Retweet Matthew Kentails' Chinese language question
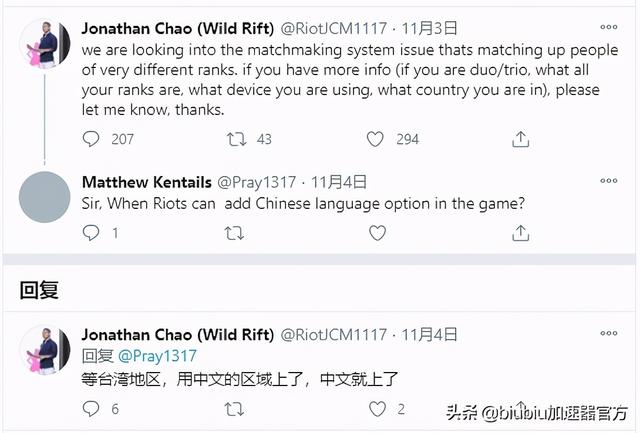Screen dimensions: 640x433 (x=233, y=233)
